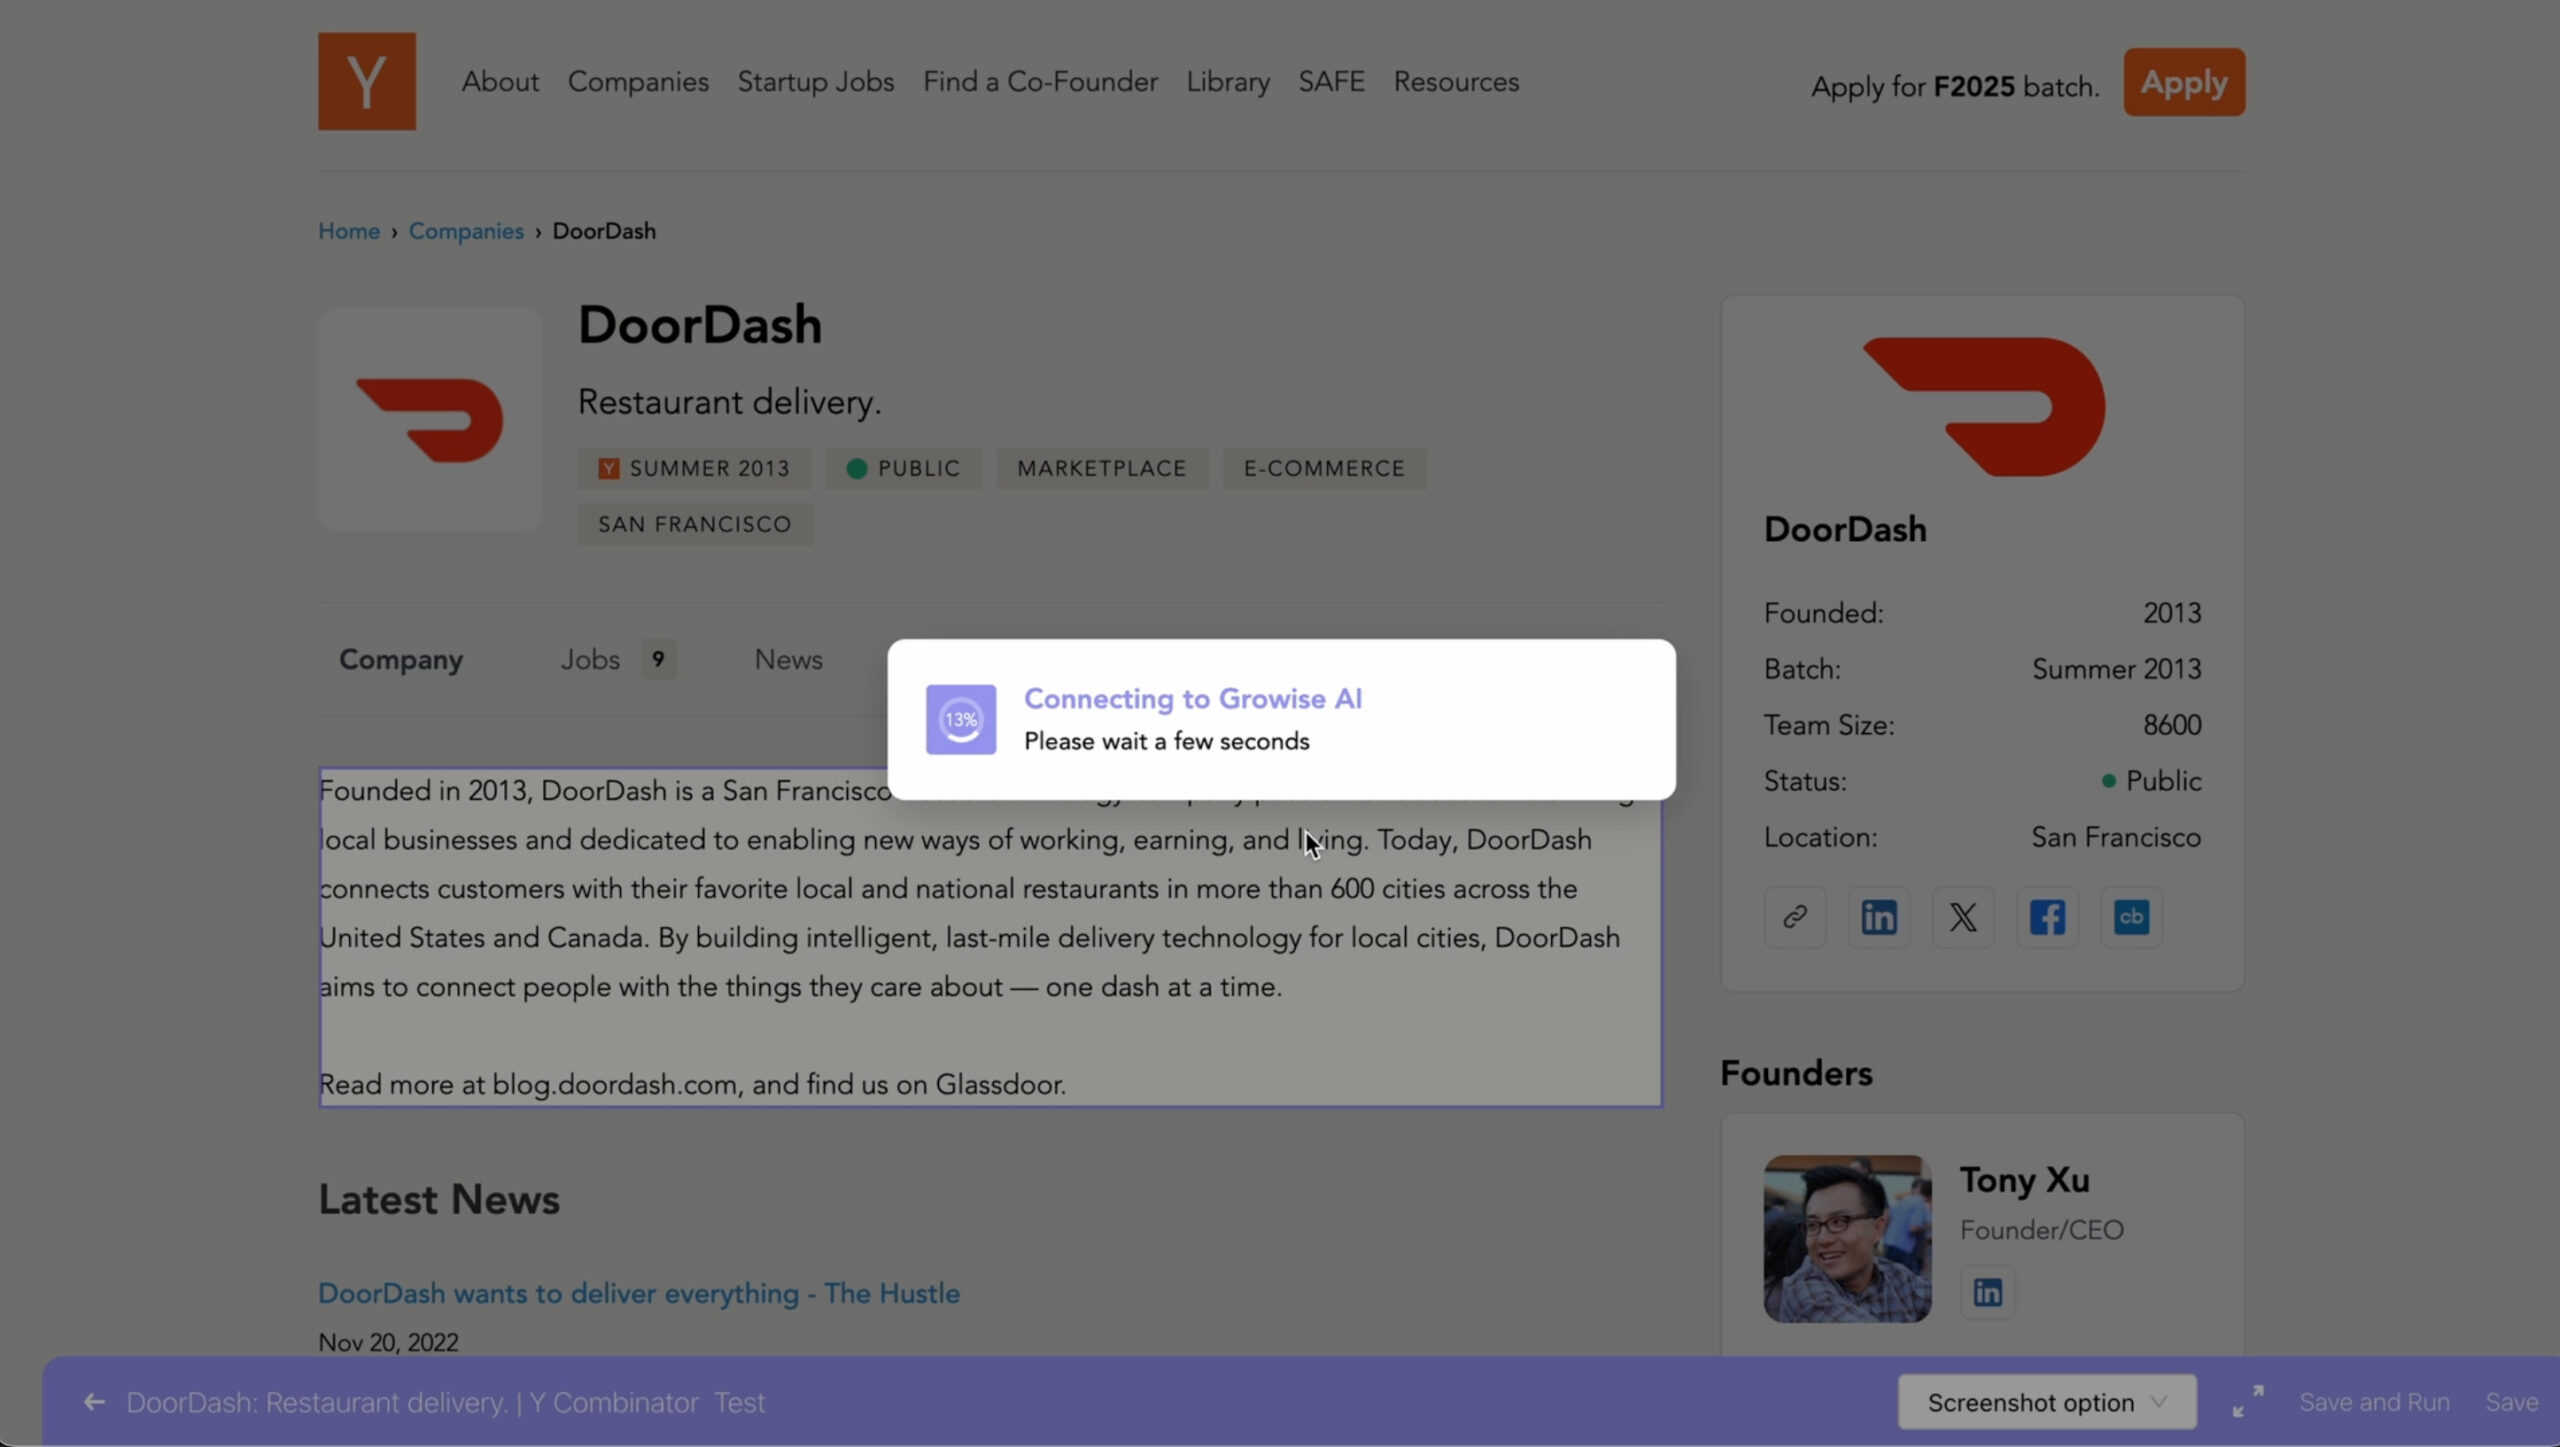Open DoorDash website link icon

[1795, 916]
